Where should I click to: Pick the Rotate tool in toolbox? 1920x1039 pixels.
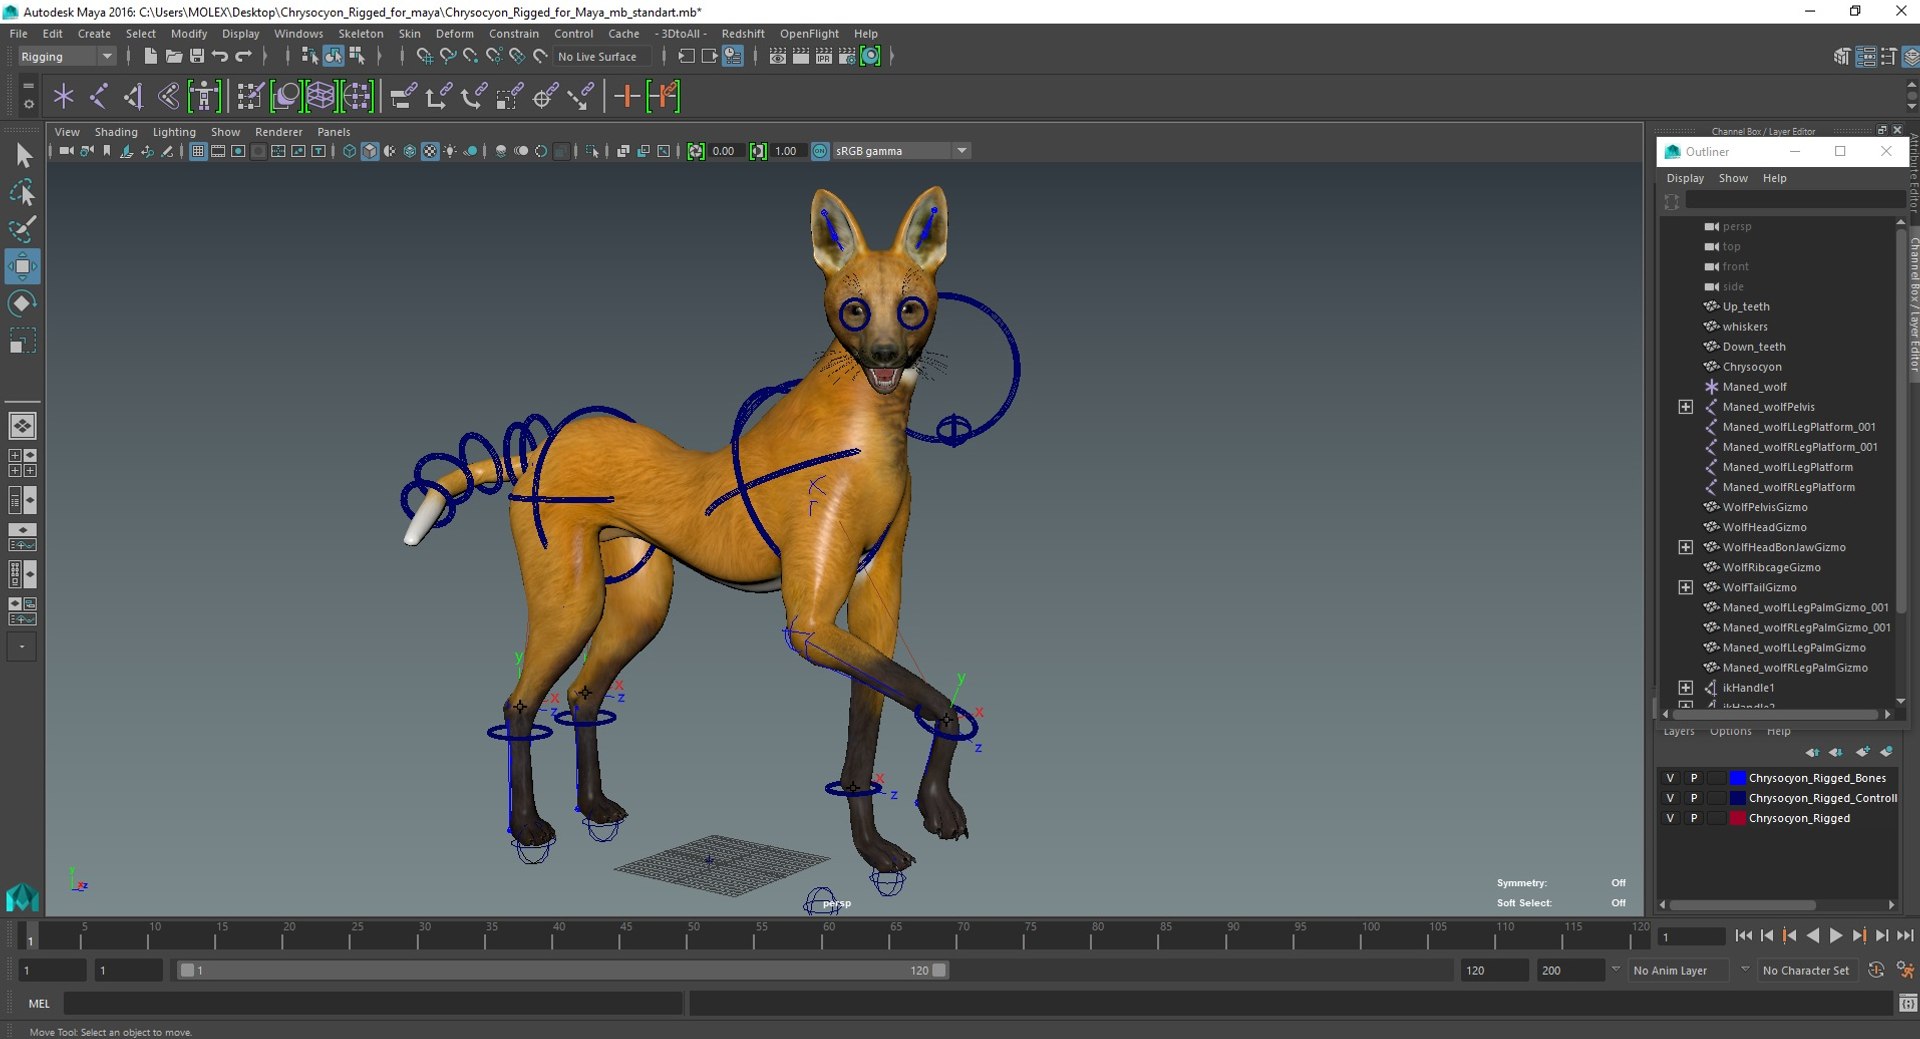[x=23, y=303]
